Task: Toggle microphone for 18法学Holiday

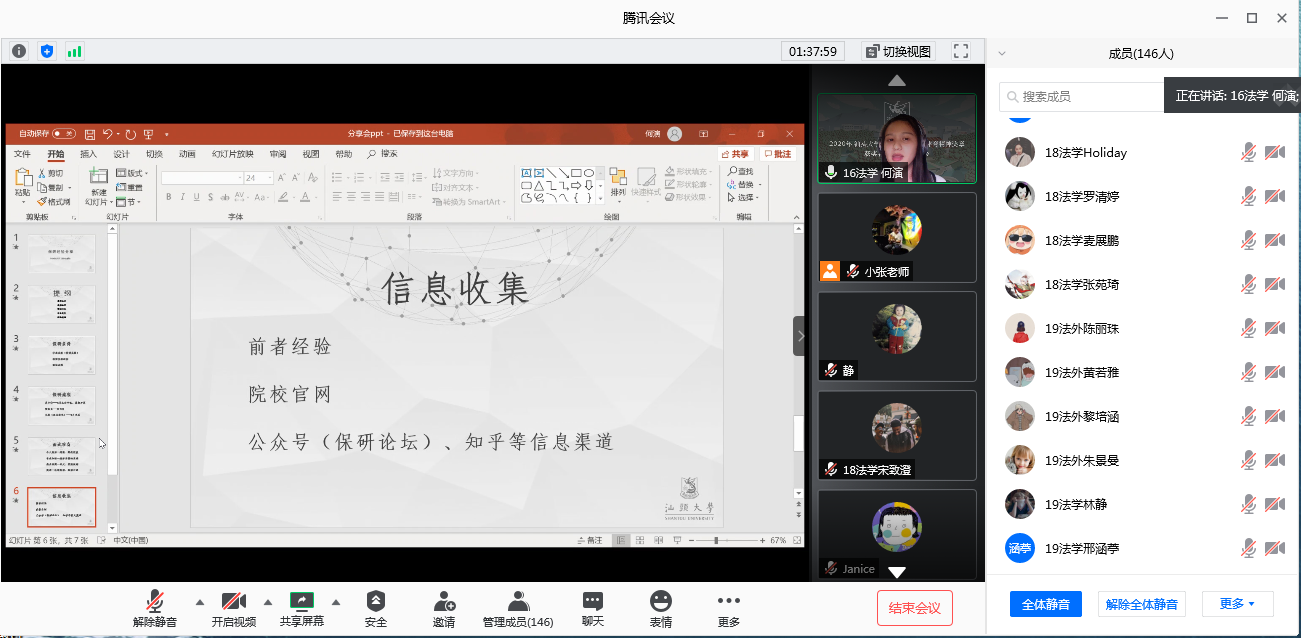Action: point(1248,153)
